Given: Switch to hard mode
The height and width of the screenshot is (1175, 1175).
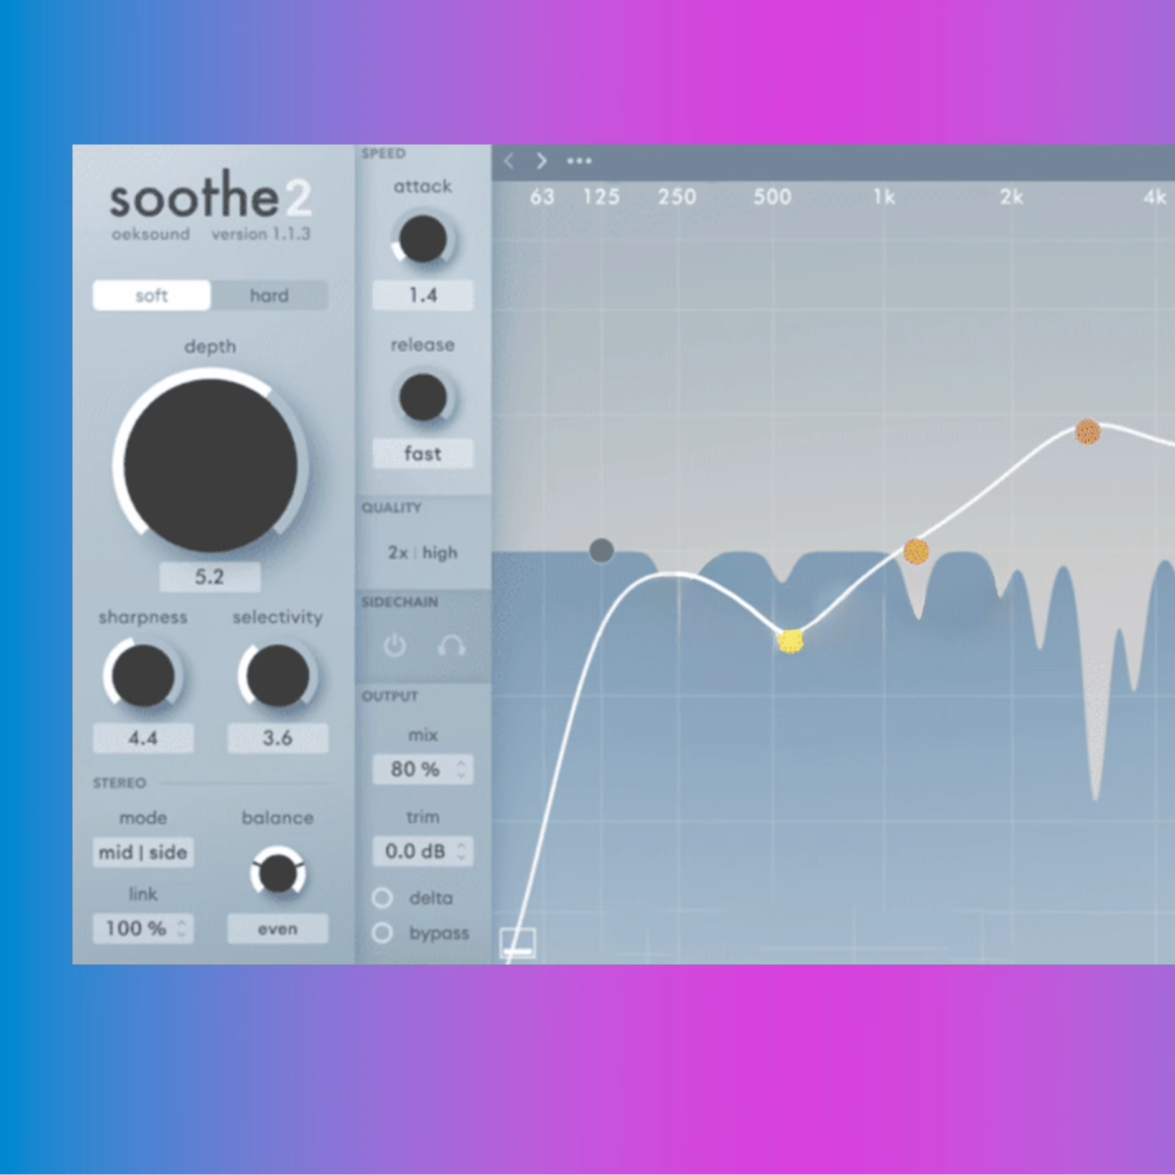Looking at the screenshot, I should coord(269,295).
